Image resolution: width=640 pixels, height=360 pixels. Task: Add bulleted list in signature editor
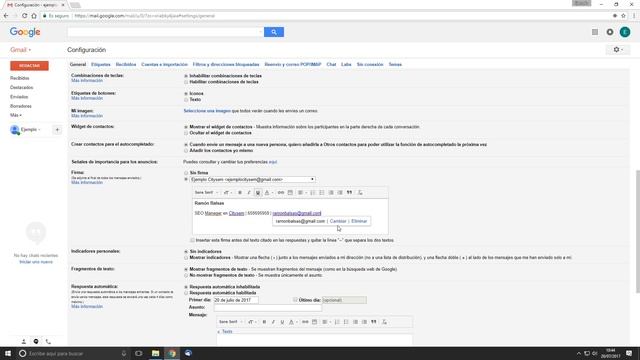click(x=322, y=192)
